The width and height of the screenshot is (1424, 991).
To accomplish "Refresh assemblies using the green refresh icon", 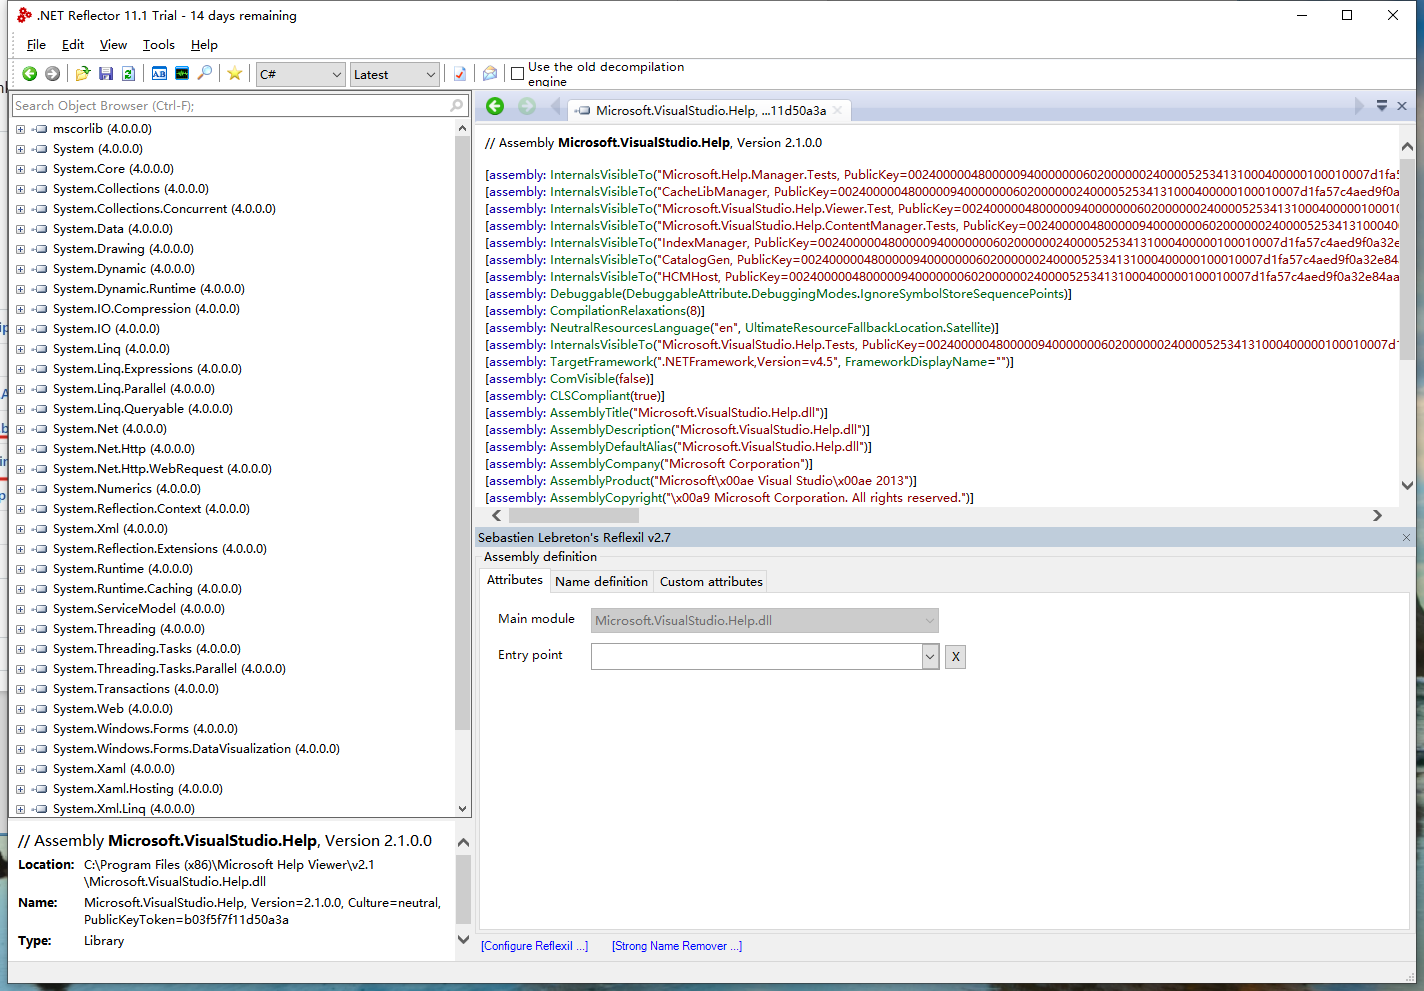I will [x=128, y=74].
